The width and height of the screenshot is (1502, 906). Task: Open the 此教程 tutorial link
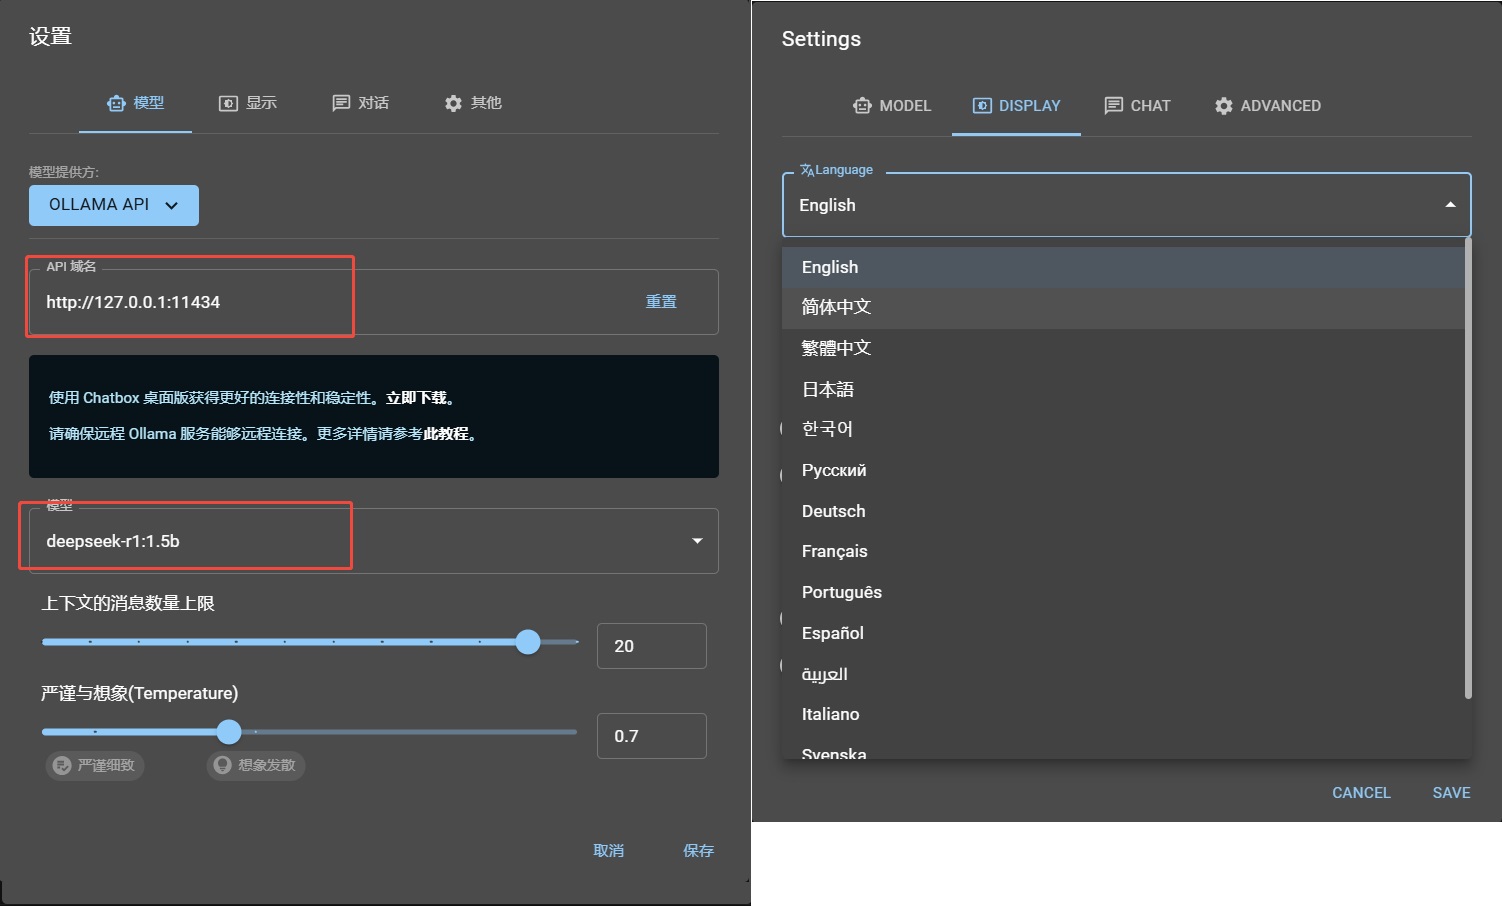tap(447, 434)
